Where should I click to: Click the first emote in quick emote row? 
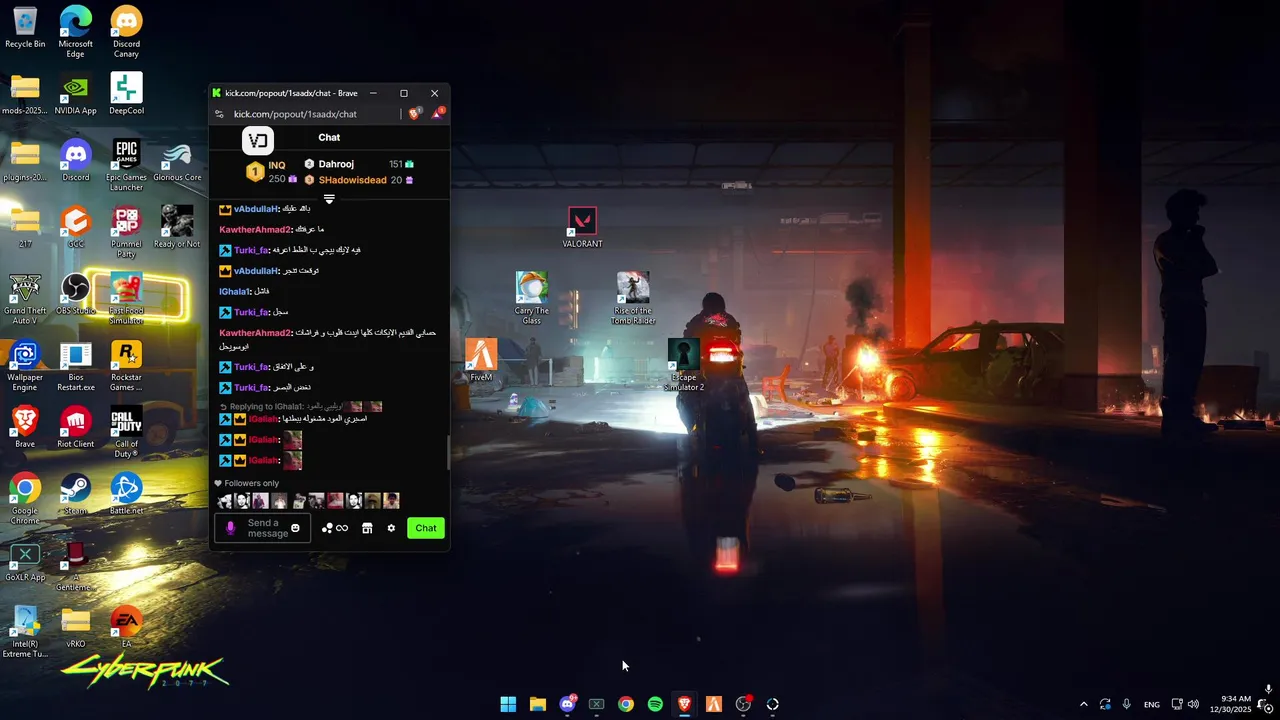225,501
